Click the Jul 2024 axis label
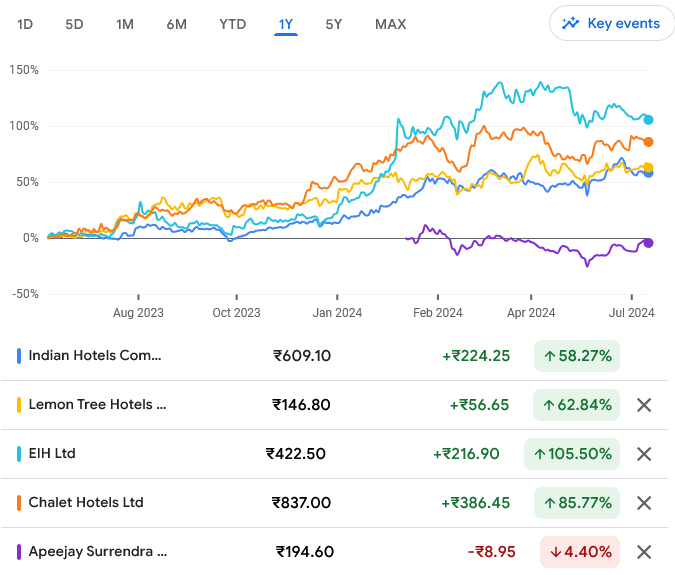The width and height of the screenshot is (675, 575). [x=632, y=313]
